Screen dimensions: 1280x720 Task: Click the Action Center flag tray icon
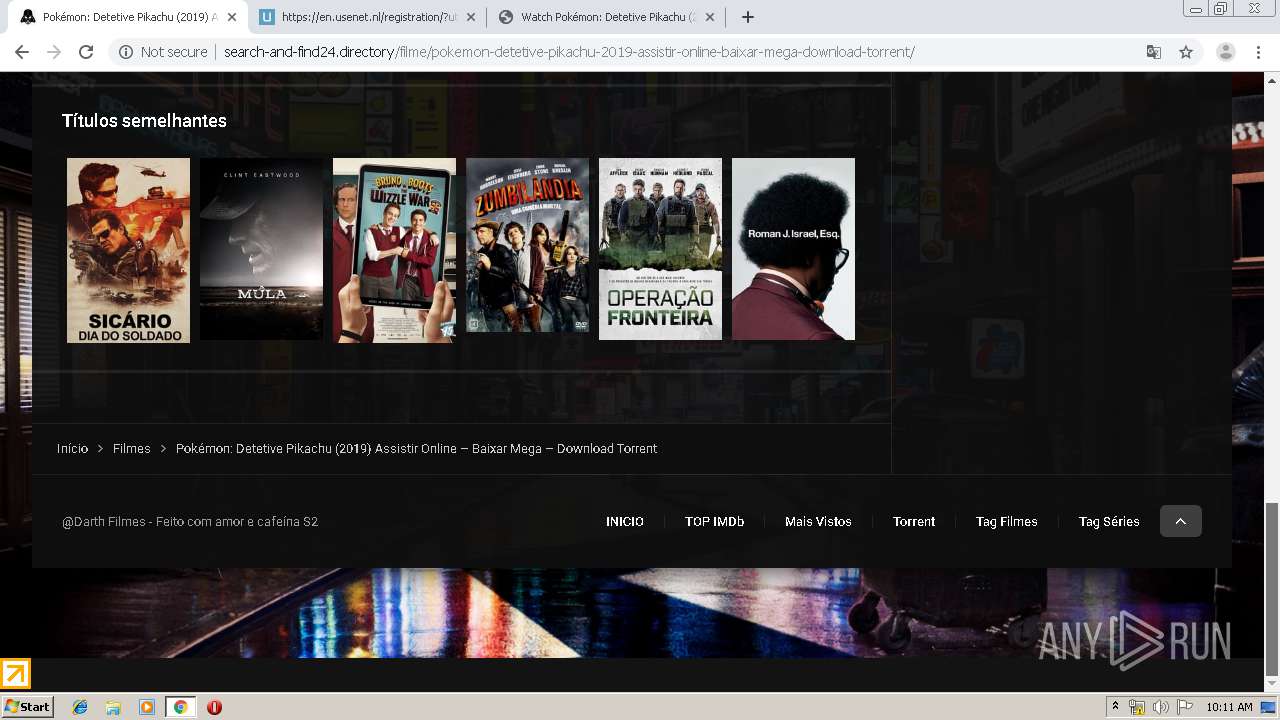pyautogui.click(x=1185, y=707)
